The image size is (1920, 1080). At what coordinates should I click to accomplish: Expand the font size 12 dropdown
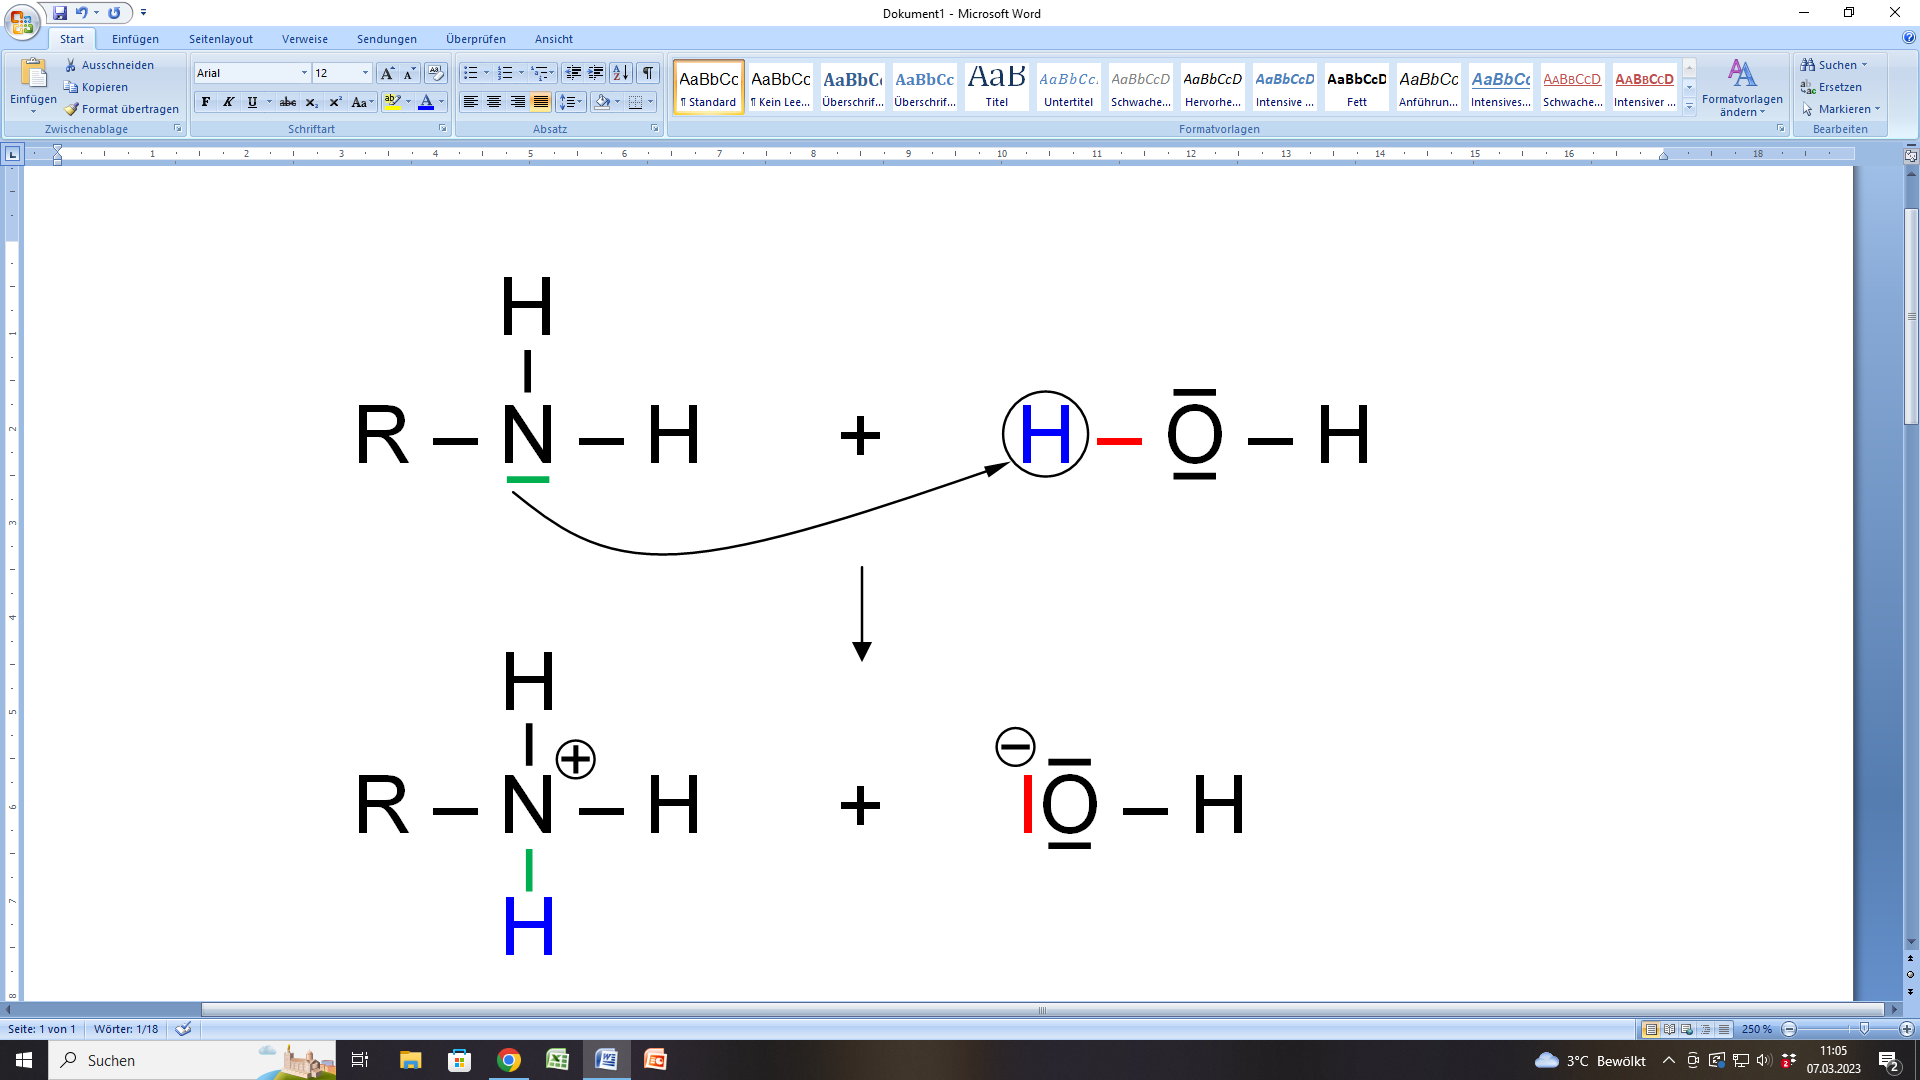point(365,73)
